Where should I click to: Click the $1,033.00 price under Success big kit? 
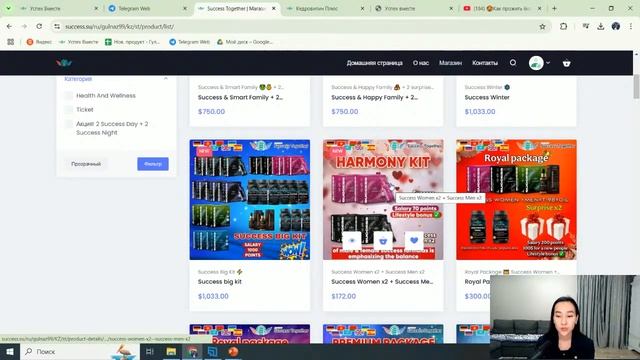(213, 296)
